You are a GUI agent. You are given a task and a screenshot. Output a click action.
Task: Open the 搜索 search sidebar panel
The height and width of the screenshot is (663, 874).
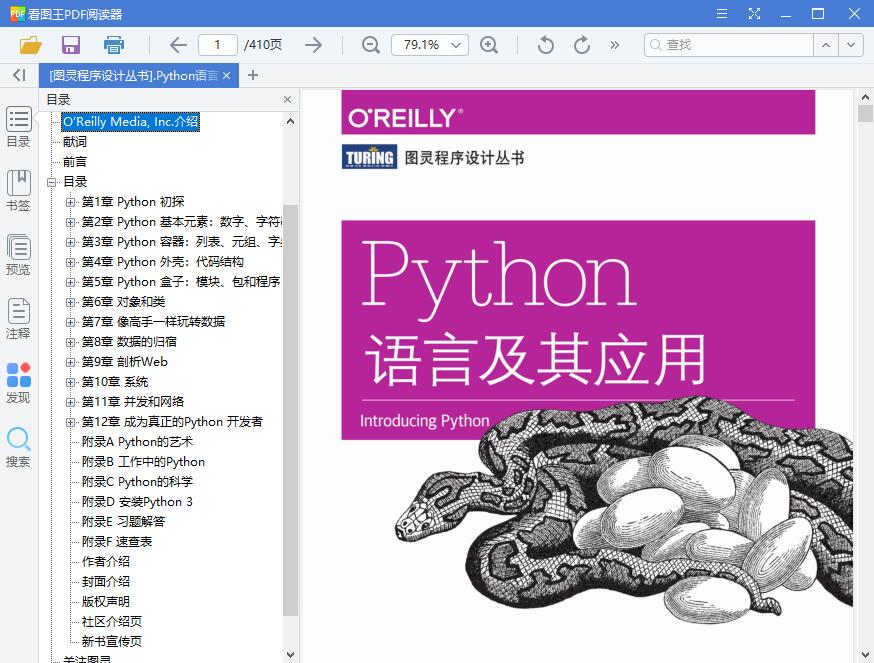pos(18,447)
